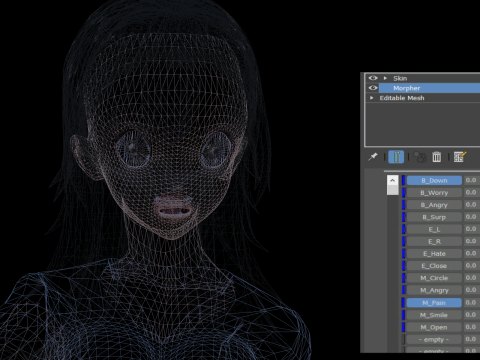The image size is (480, 360).
Task: Click the Pin Stack icon
Action: 373,156
